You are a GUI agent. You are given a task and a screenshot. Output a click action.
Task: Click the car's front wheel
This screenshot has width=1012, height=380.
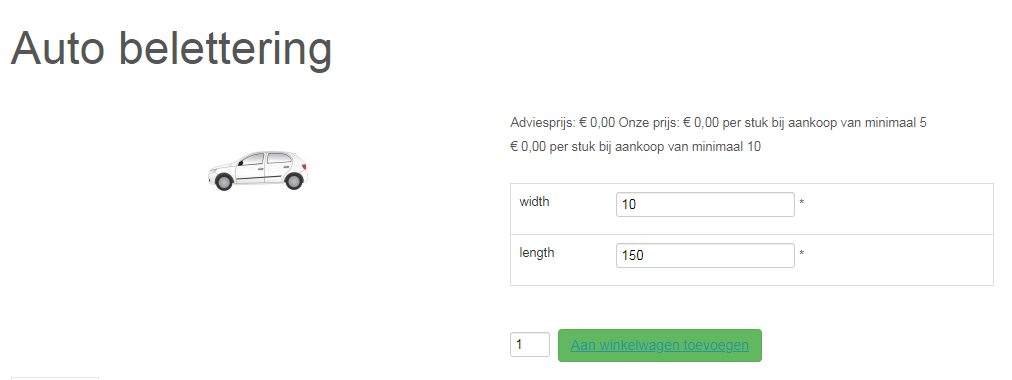223,182
